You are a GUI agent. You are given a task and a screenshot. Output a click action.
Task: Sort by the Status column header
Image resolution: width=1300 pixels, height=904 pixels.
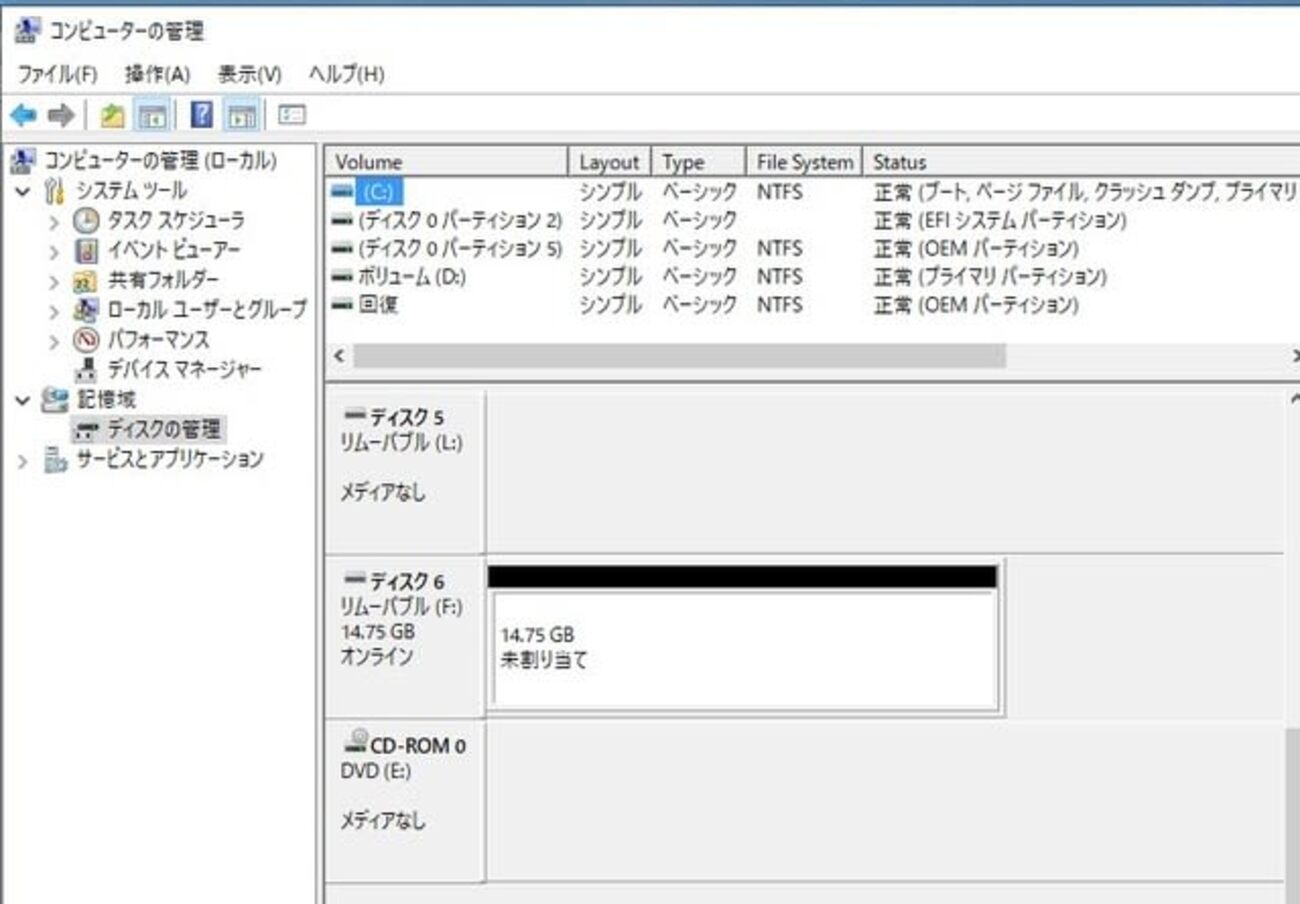click(x=1081, y=162)
